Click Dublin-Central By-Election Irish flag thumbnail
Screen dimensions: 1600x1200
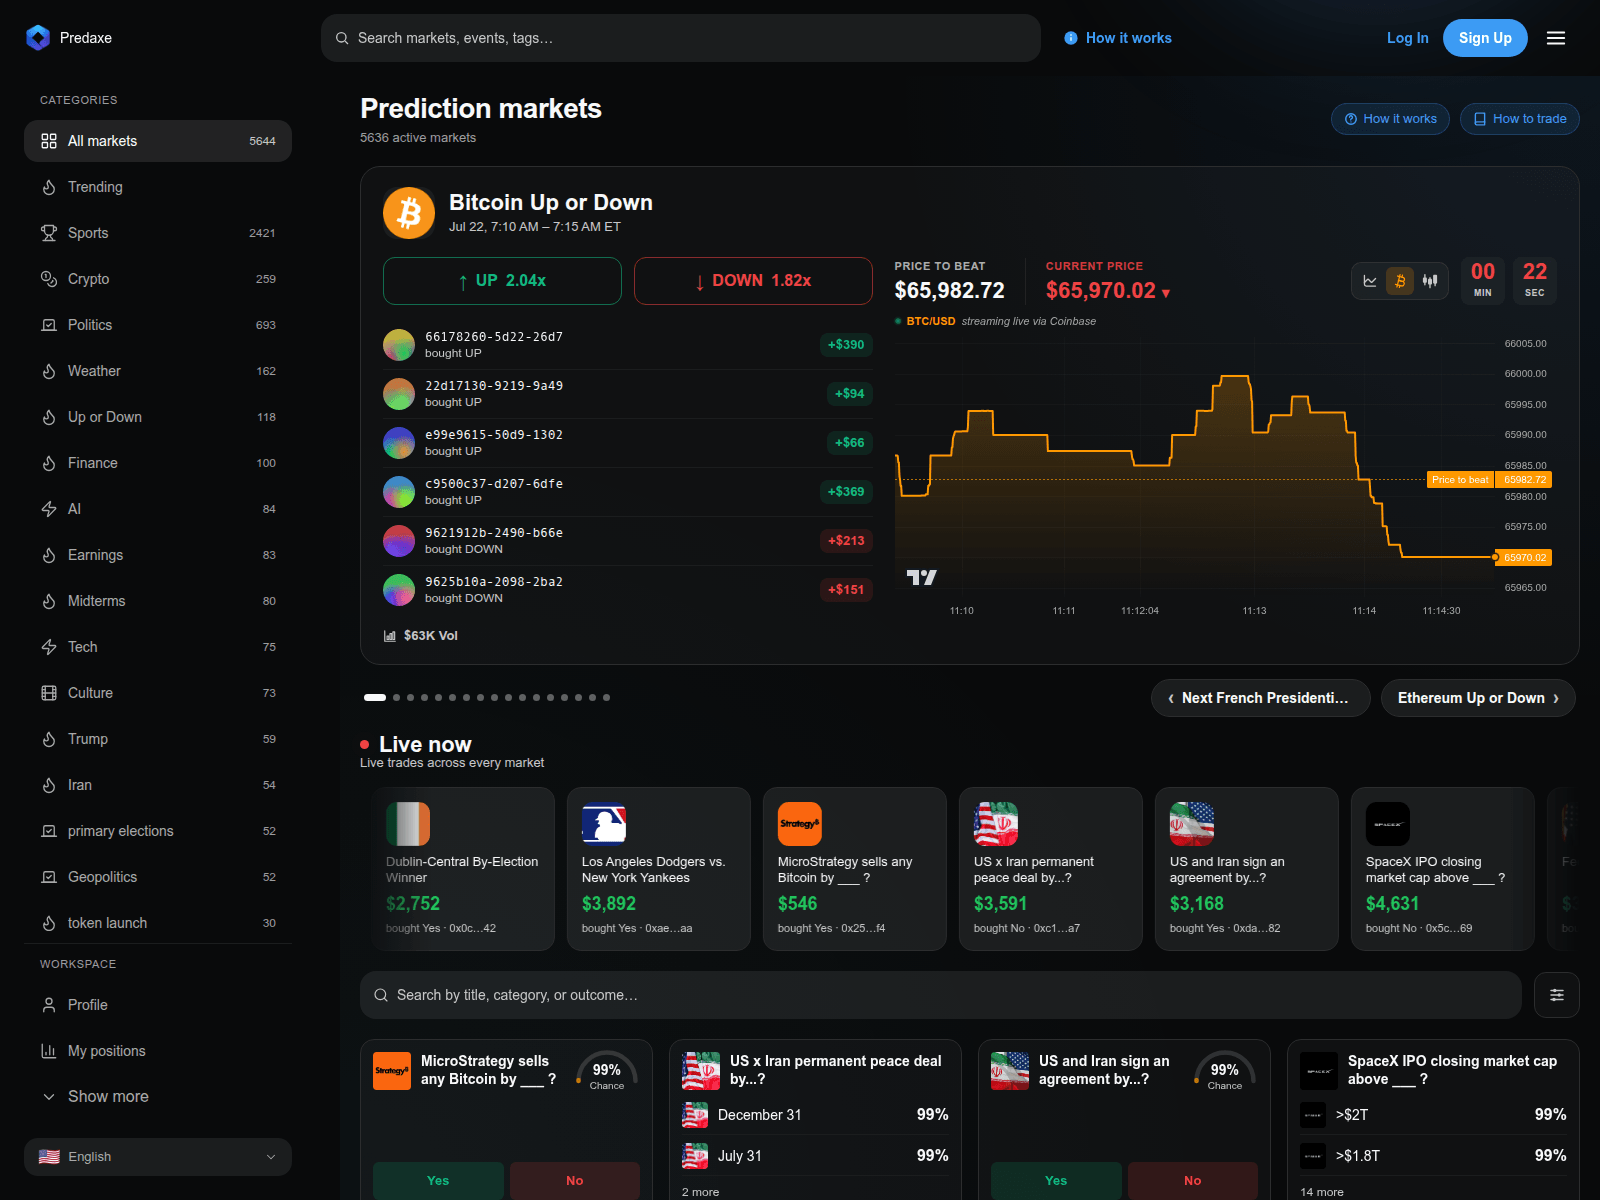[408, 824]
